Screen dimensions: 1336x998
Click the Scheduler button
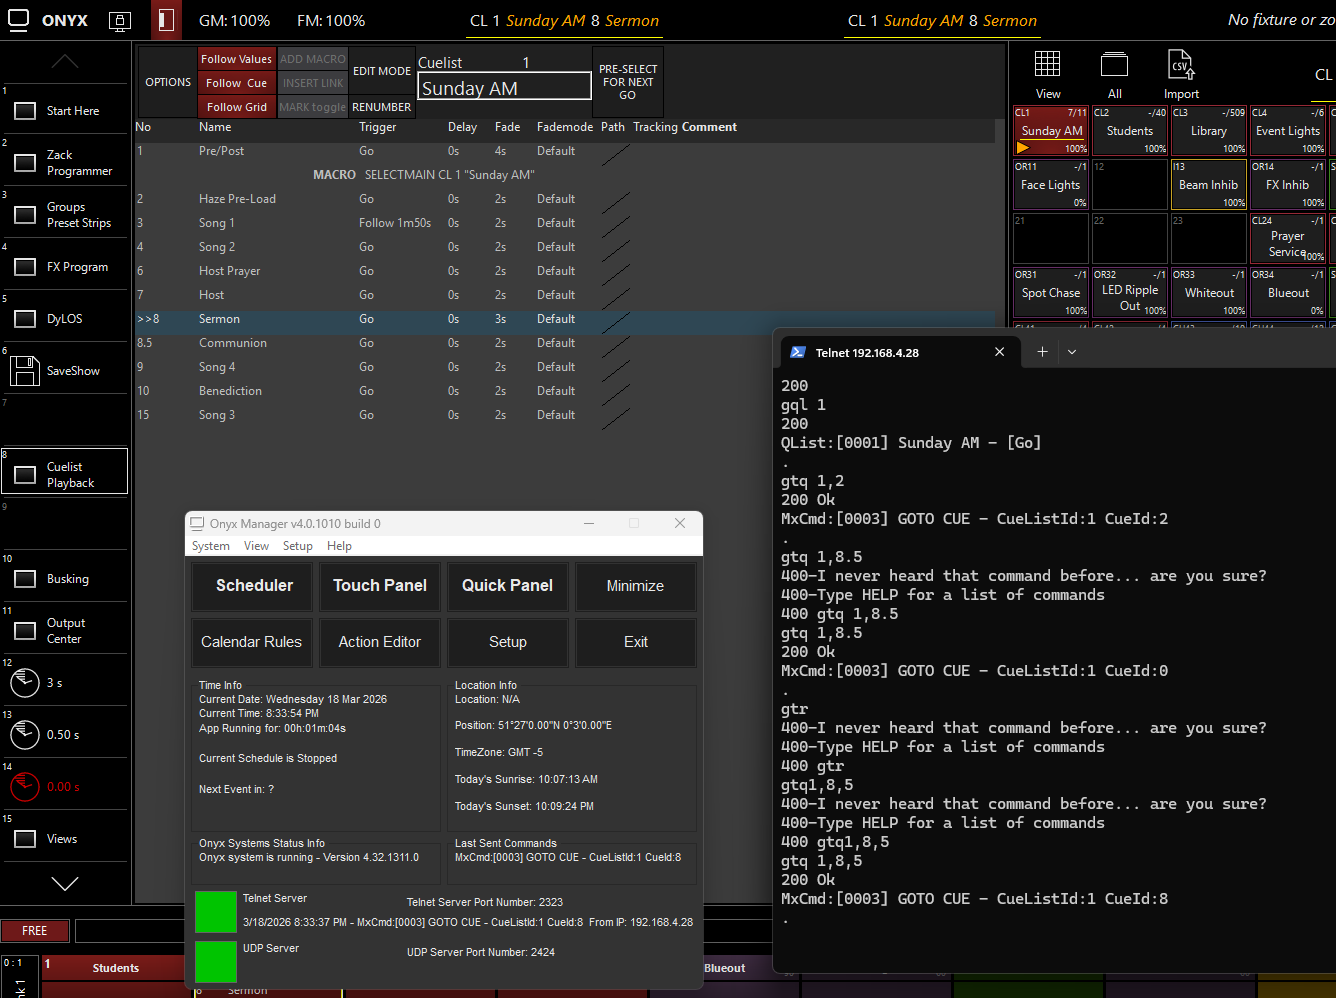[254, 586]
